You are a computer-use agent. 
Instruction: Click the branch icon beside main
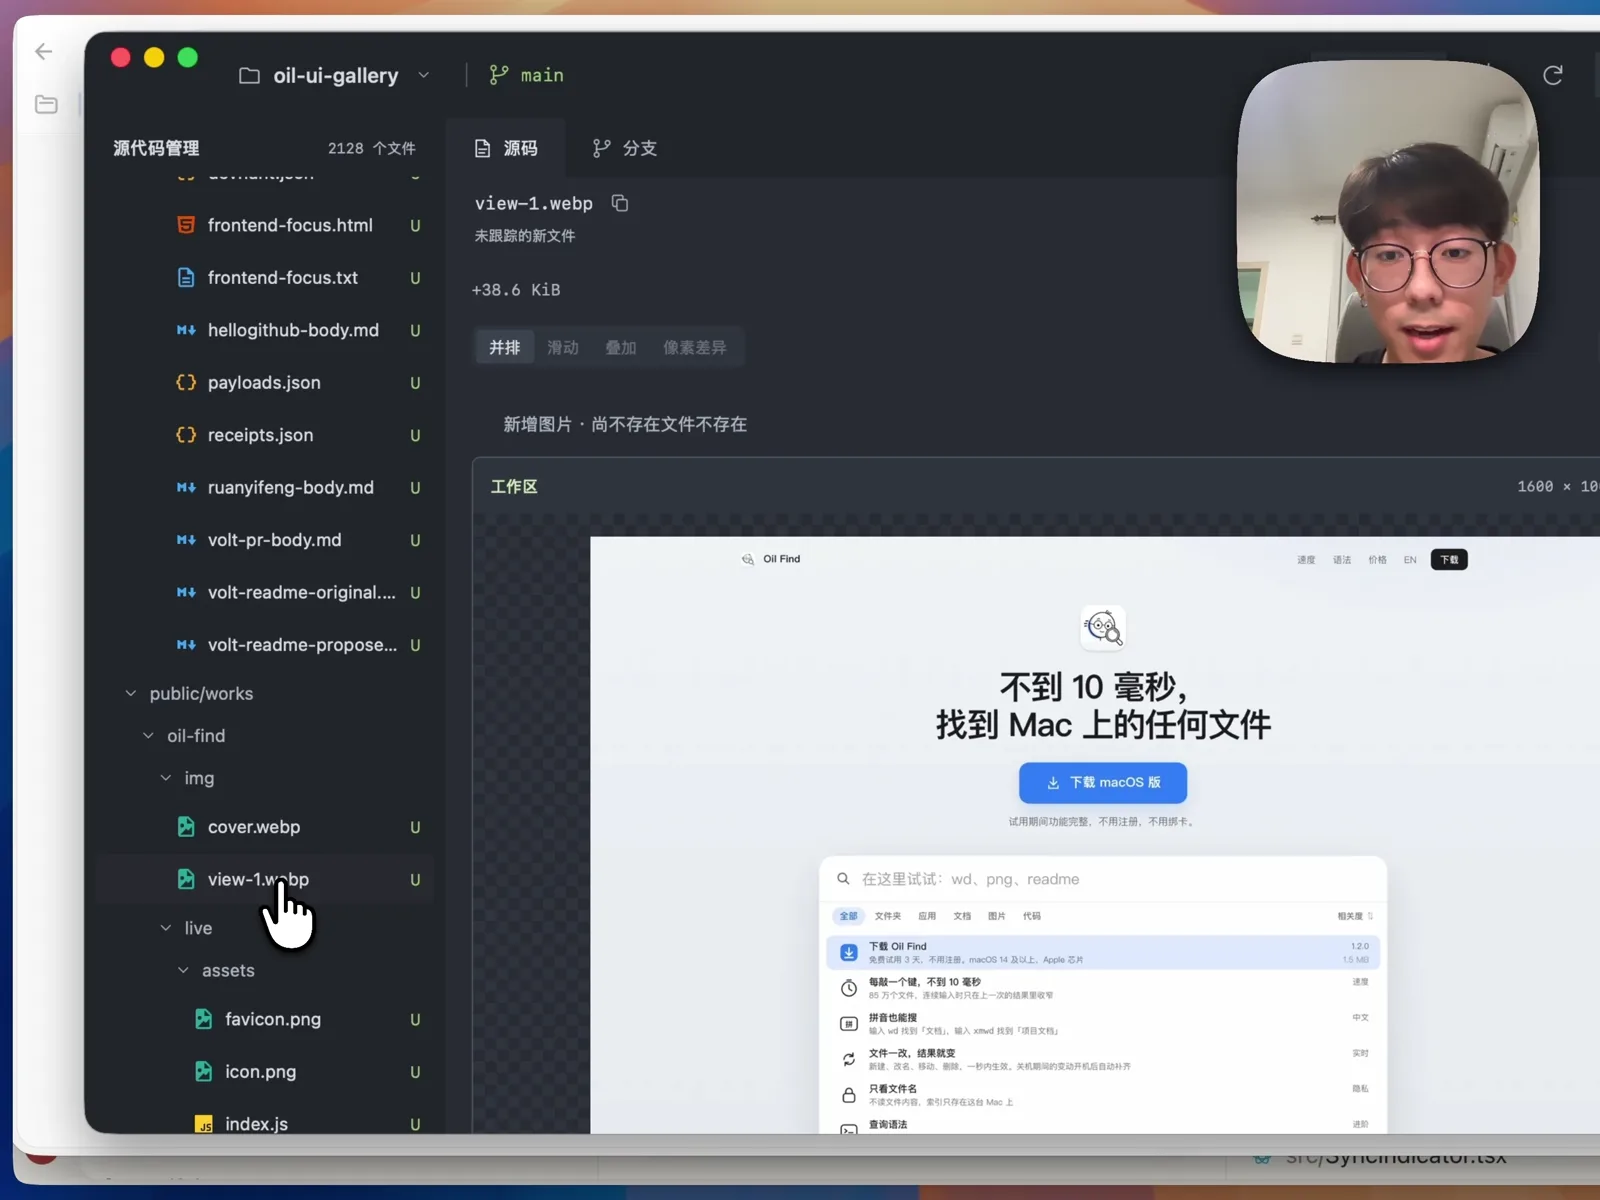coord(499,75)
